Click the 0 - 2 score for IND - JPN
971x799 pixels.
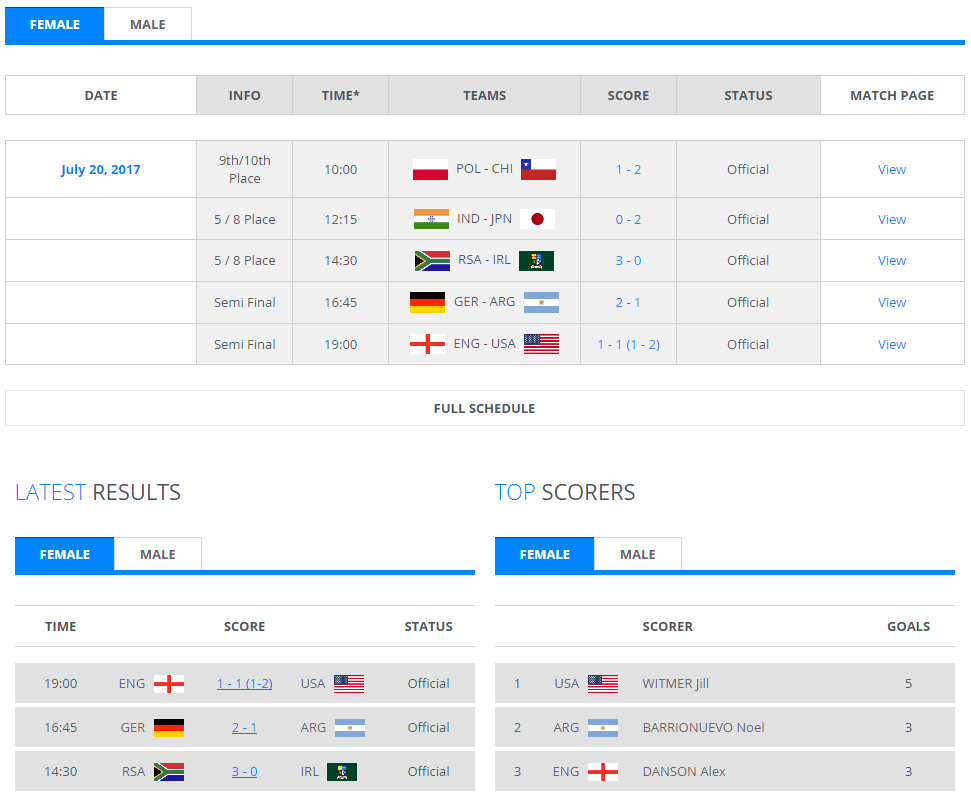click(x=628, y=219)
